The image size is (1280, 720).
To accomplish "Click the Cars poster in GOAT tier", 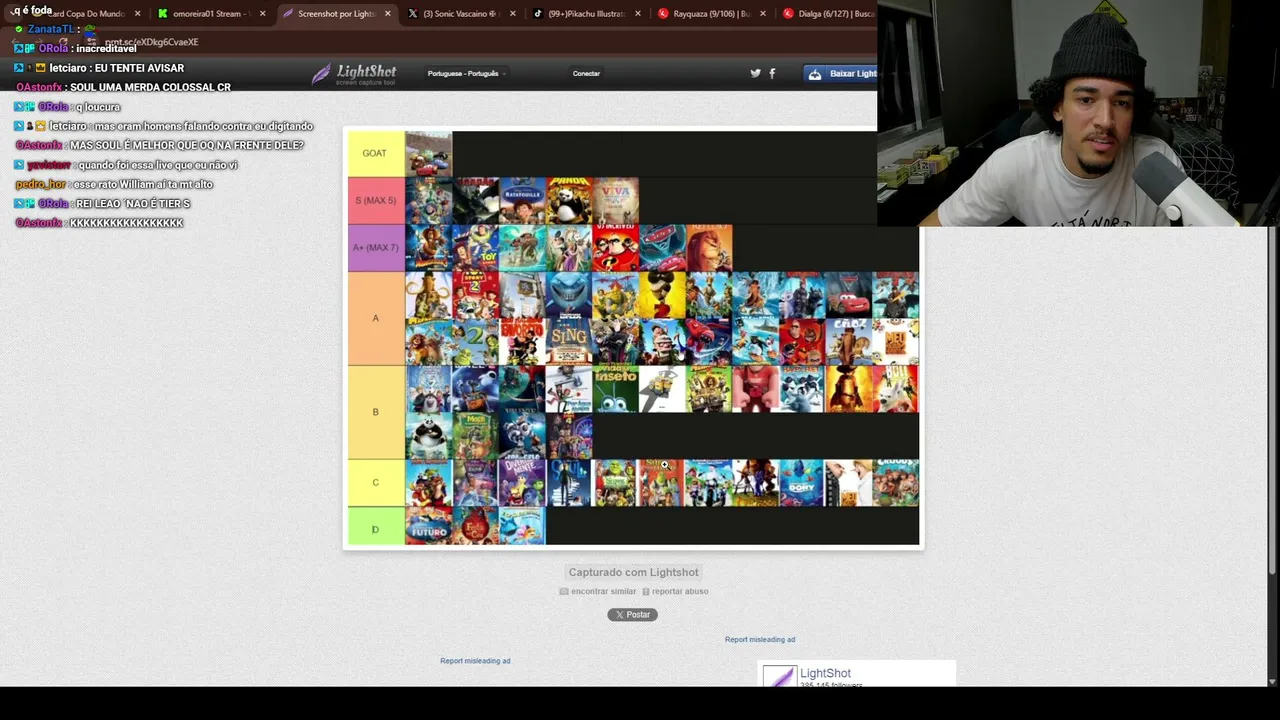I will point(428,154).
